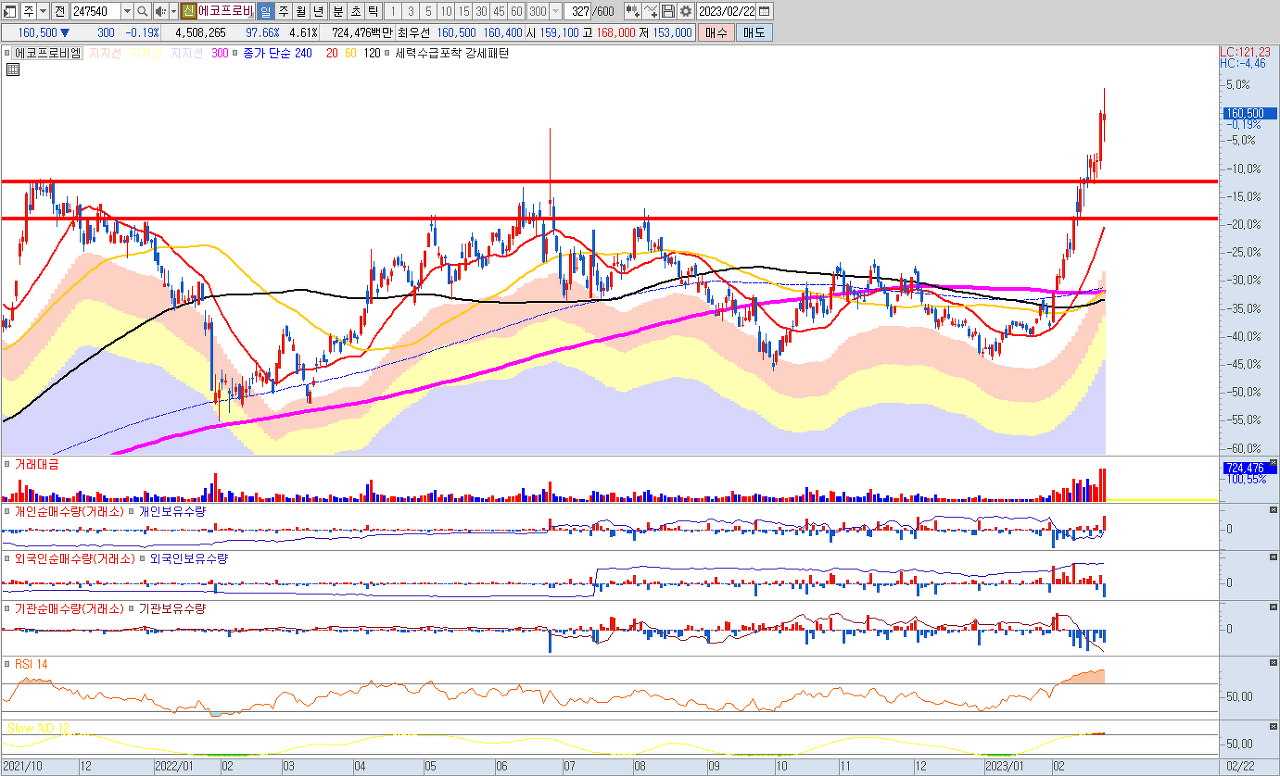Select the 60 interval button
Viewport: 1280px width, 776px height.
click(x=516, y=11)
